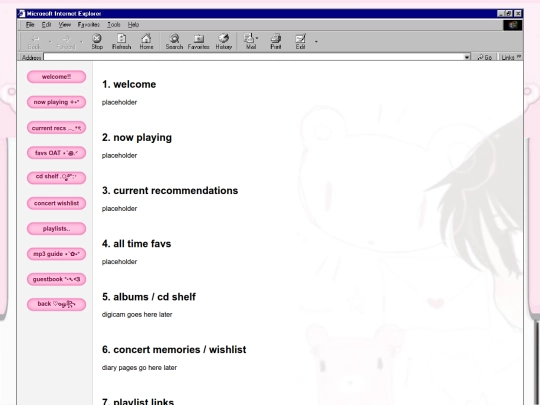Open the guestbook sidebar button

(56, 279)
